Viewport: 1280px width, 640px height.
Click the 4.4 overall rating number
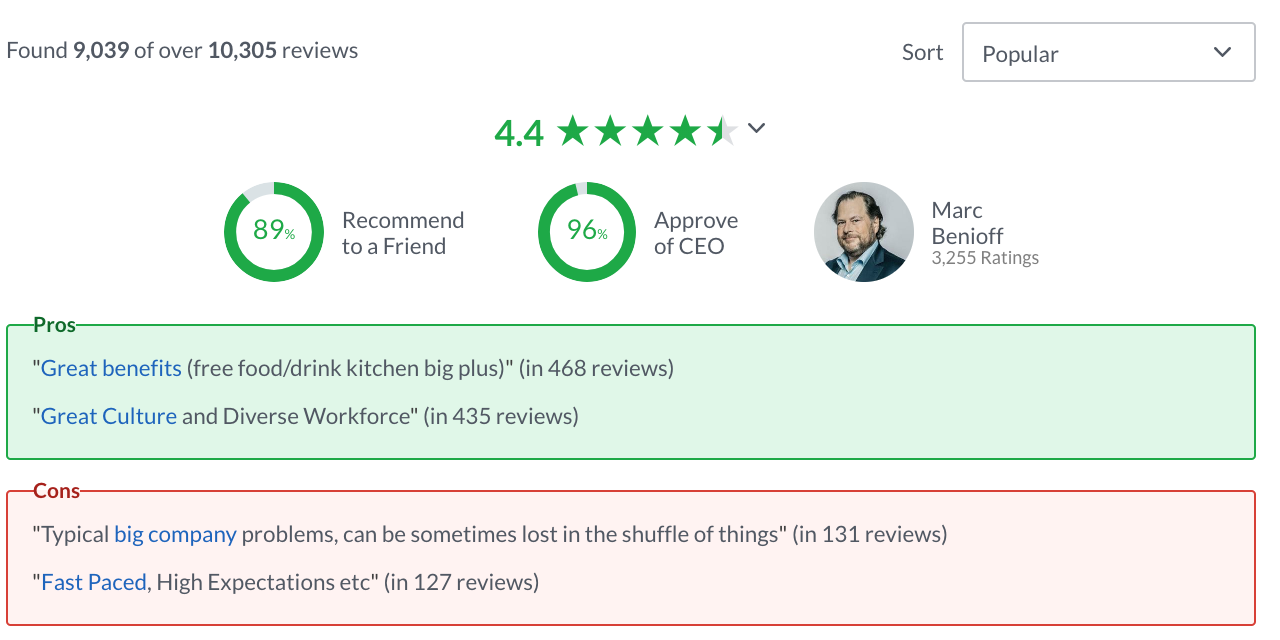(x=519, y=132)
